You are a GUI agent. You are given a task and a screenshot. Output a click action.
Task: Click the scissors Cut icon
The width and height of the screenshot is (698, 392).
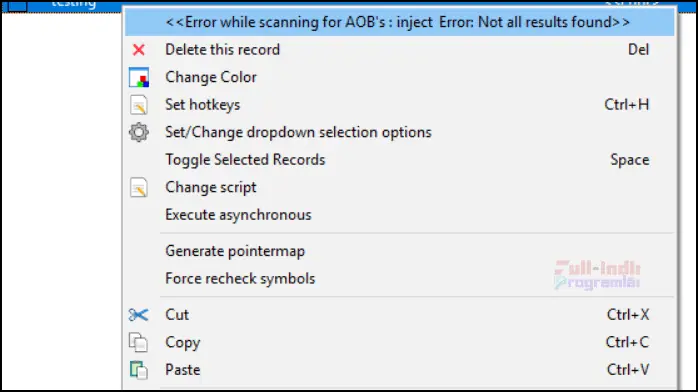(138, 315)
